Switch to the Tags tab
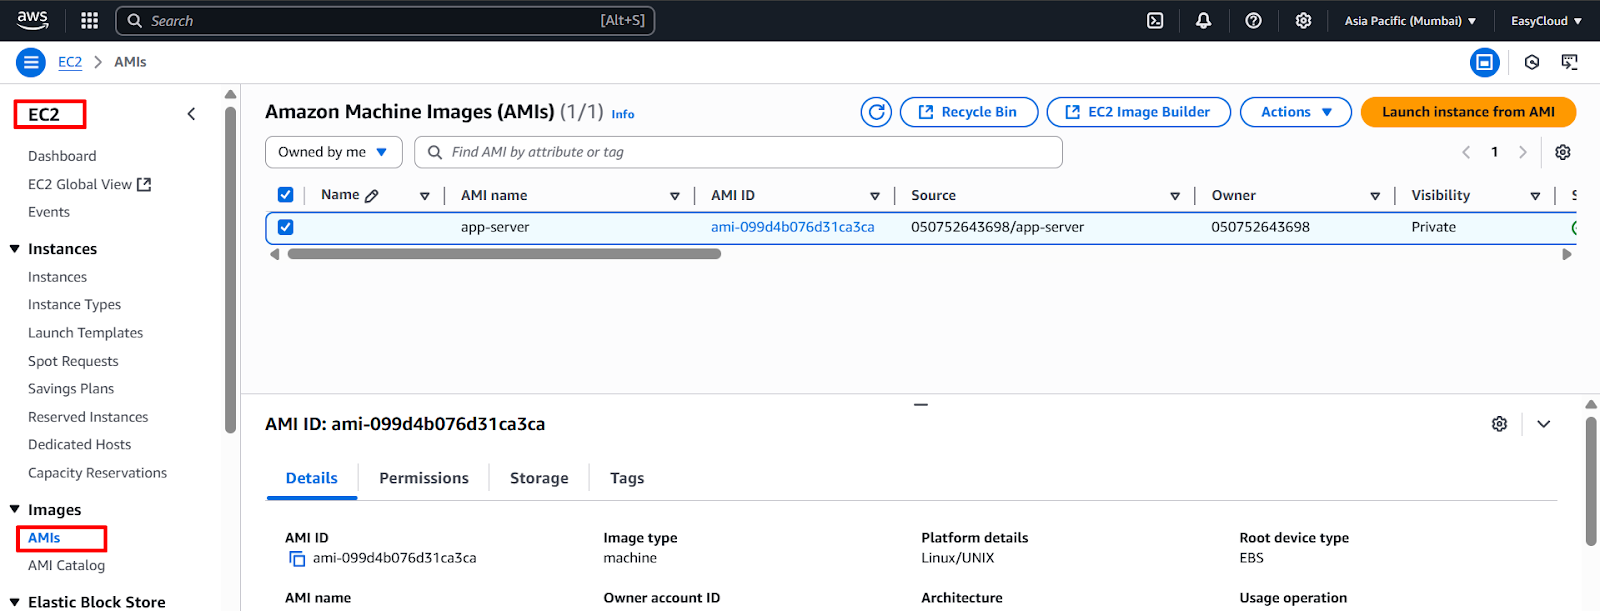Screen dimensions: 1600x611 (x=627, y=478)
